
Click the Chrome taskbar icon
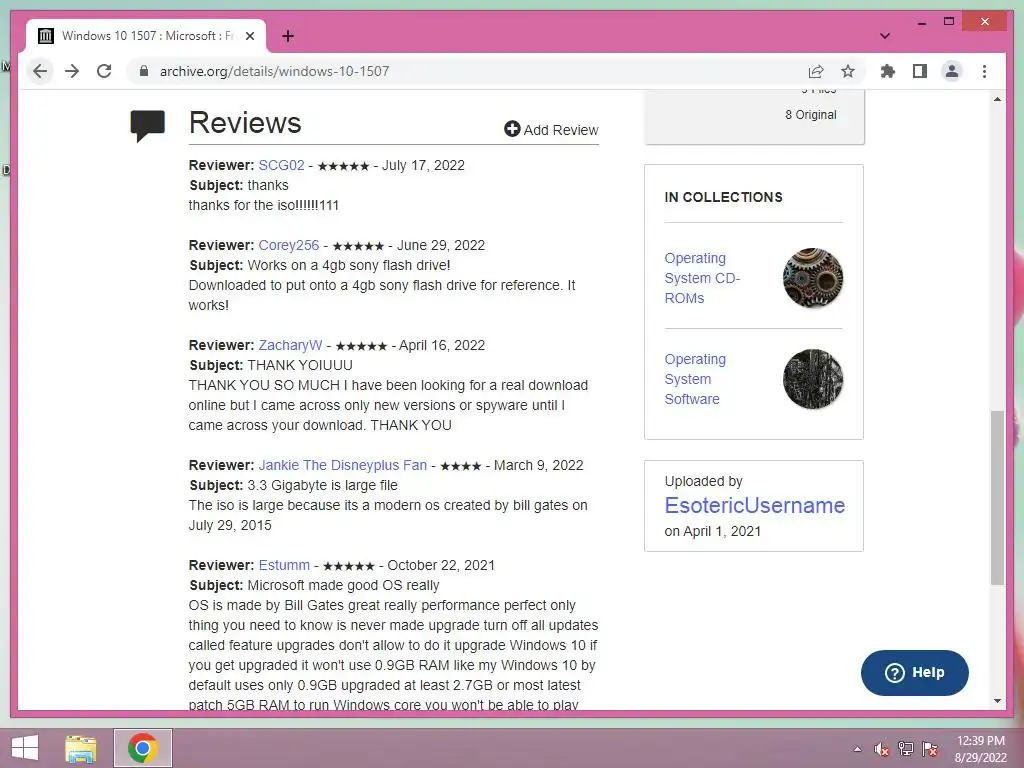click(143, 748)
